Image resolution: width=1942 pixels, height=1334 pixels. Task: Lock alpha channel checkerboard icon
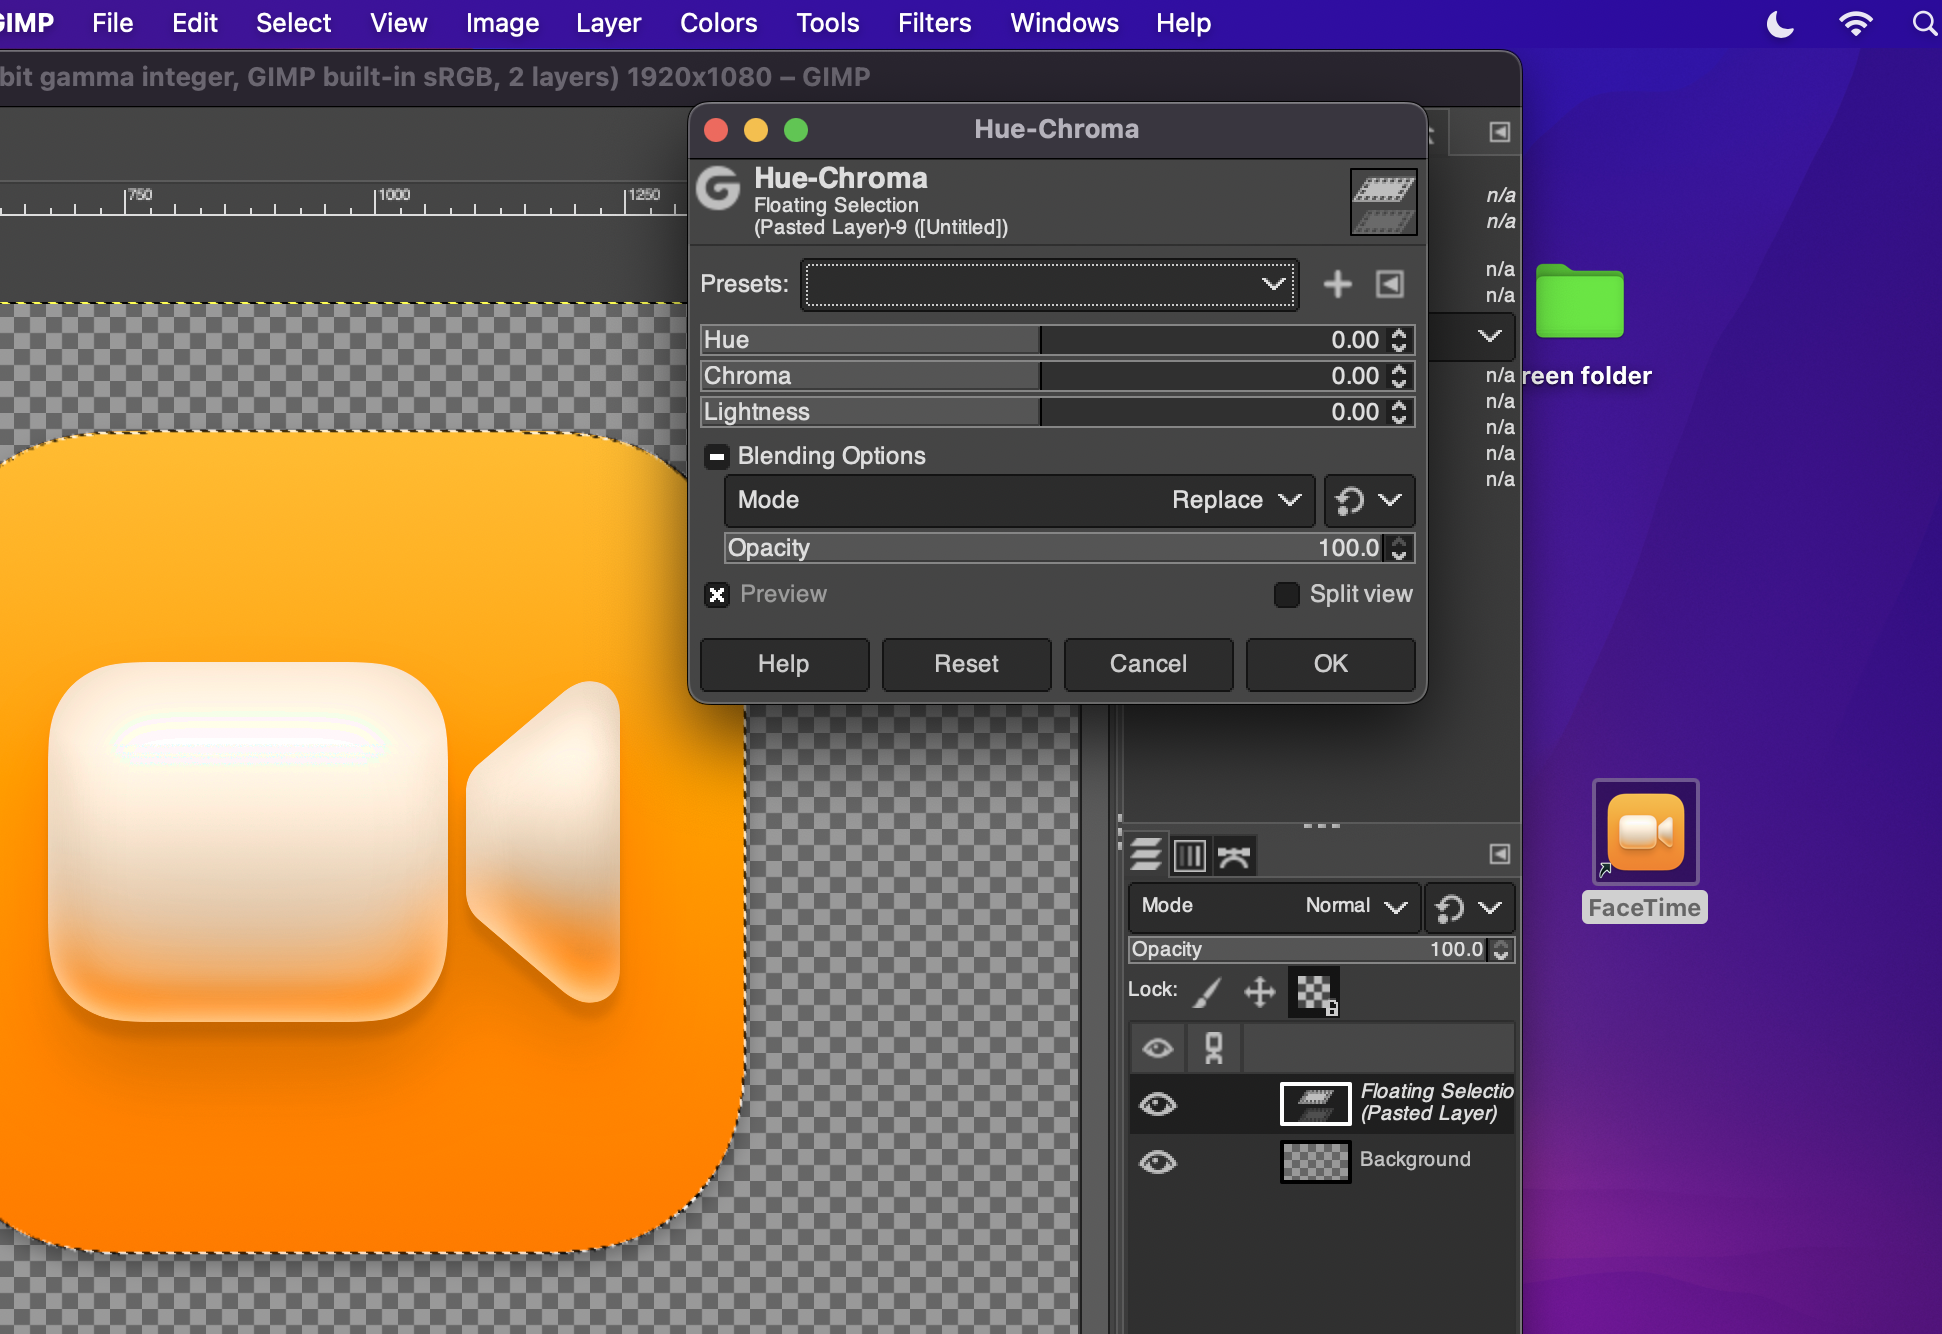click(1314, 991)
